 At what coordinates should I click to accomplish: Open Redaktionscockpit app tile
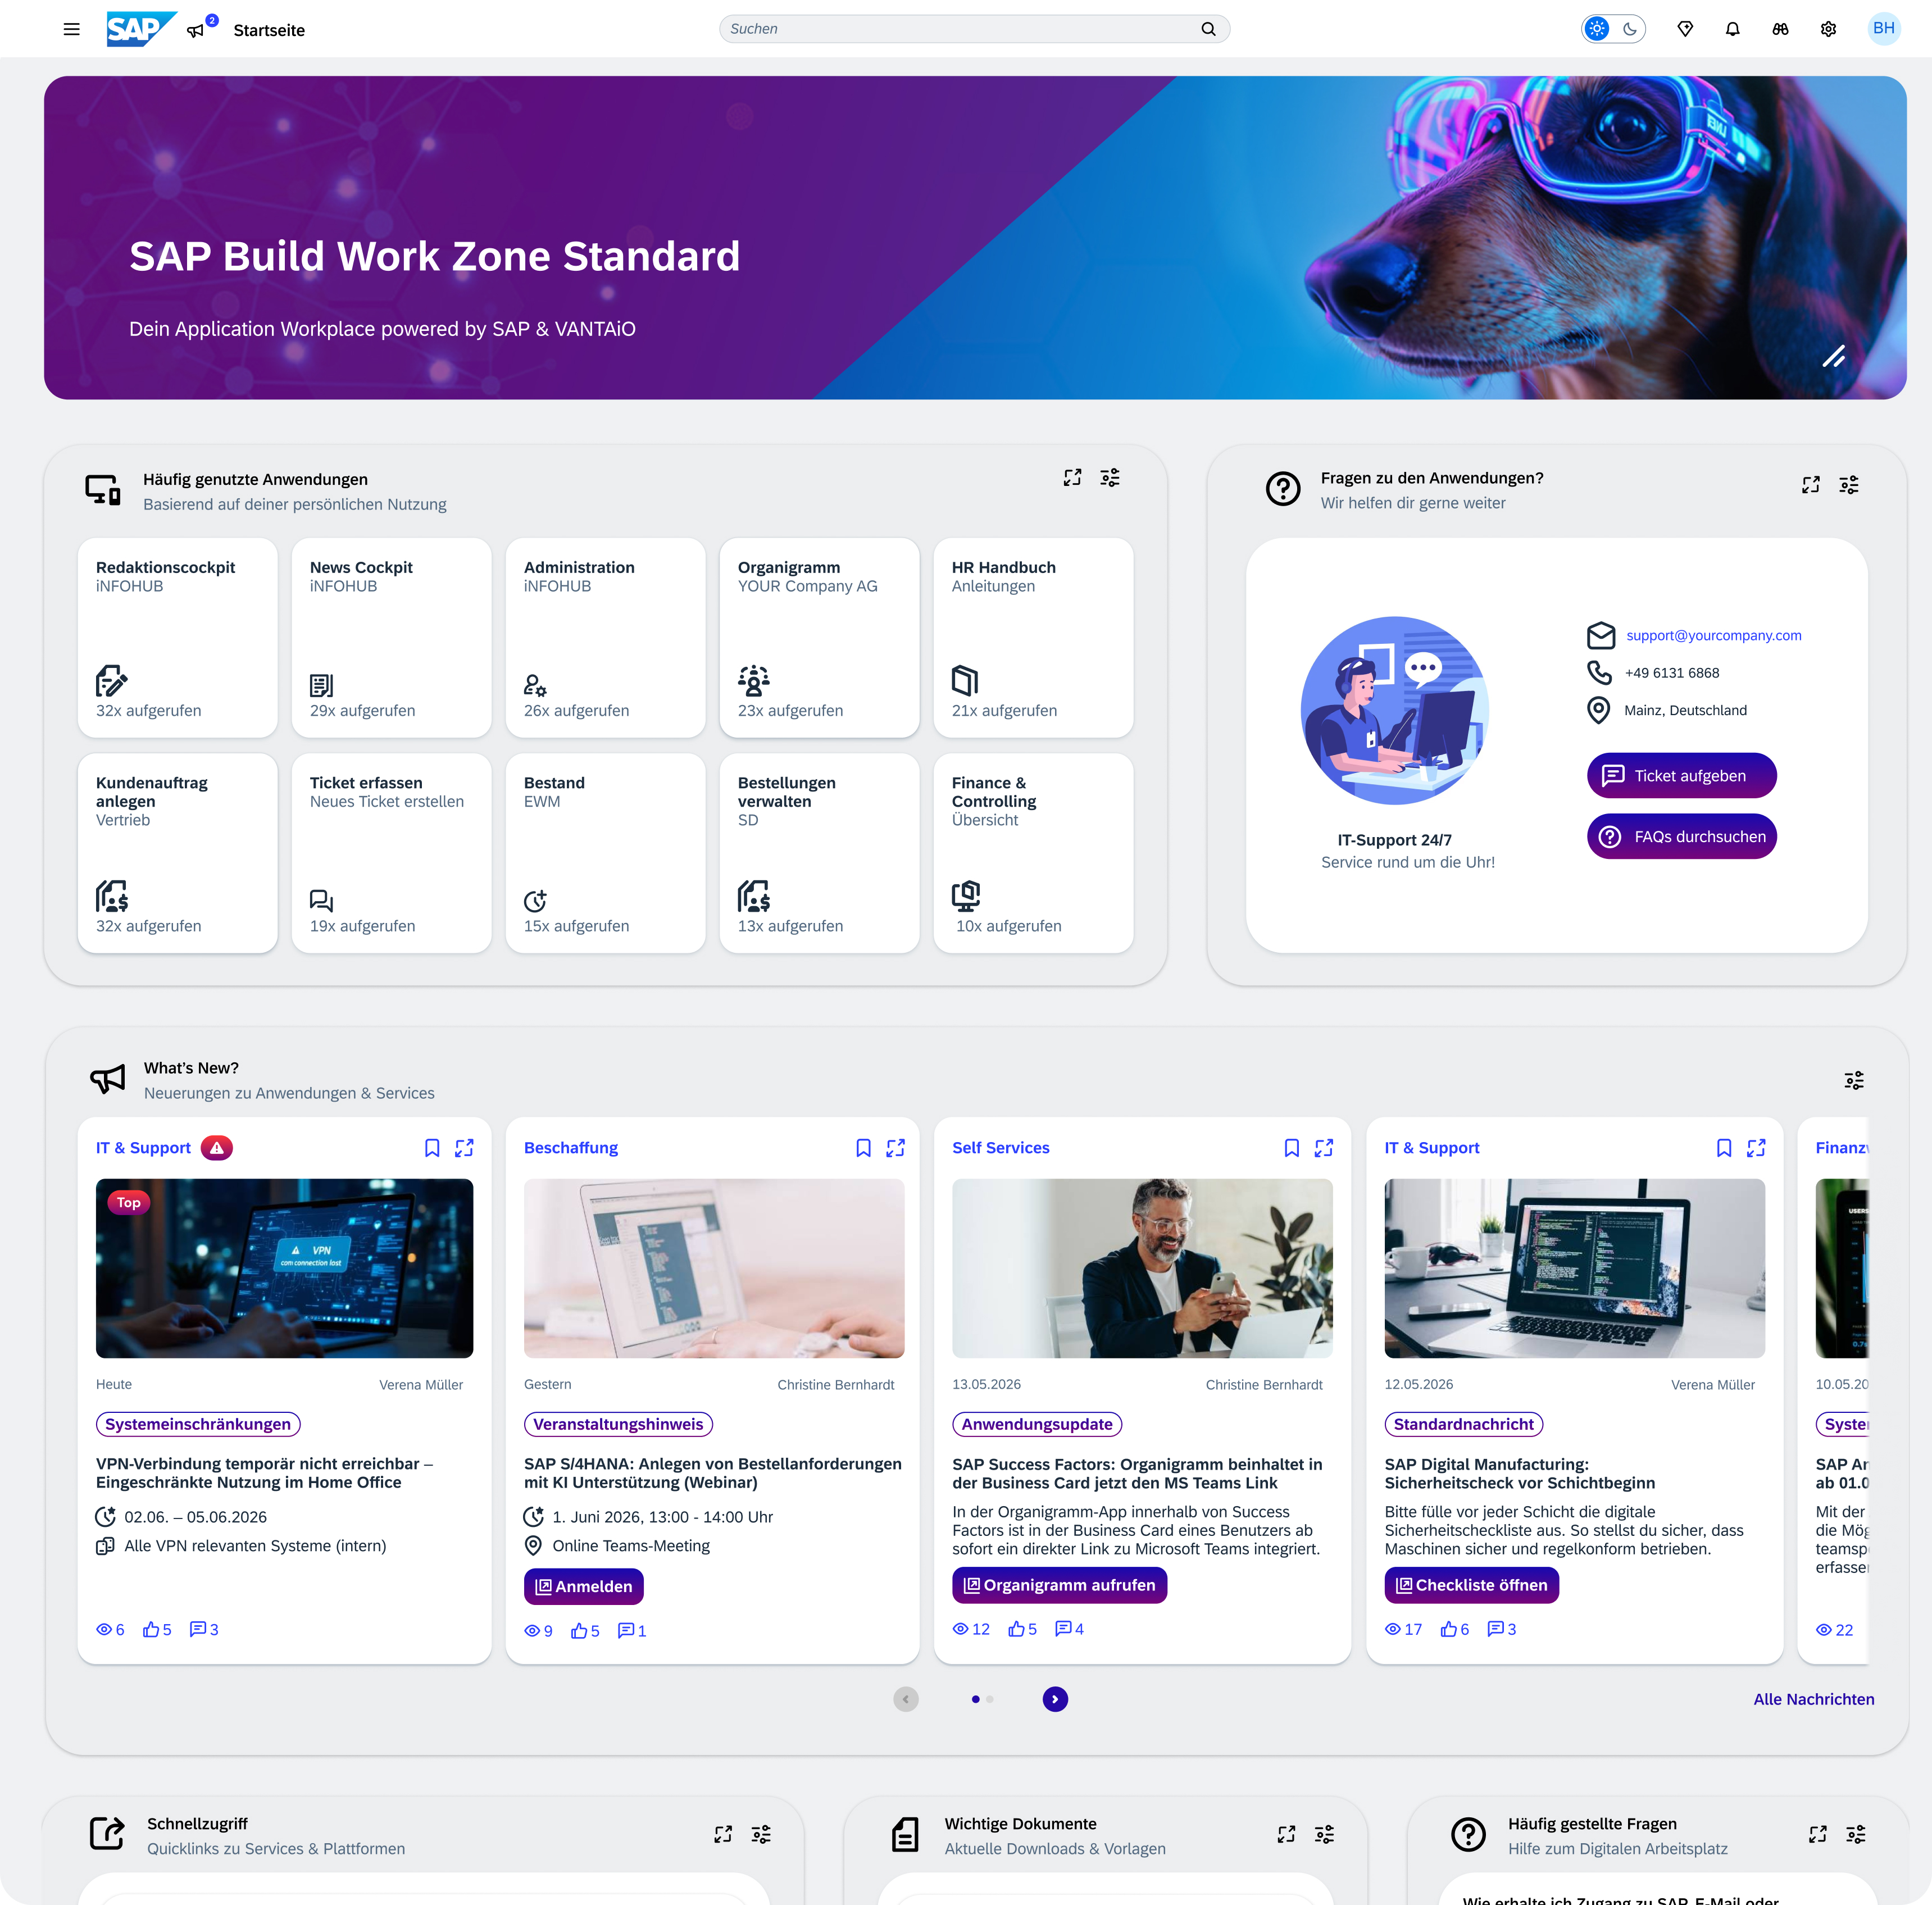(178, 638)
